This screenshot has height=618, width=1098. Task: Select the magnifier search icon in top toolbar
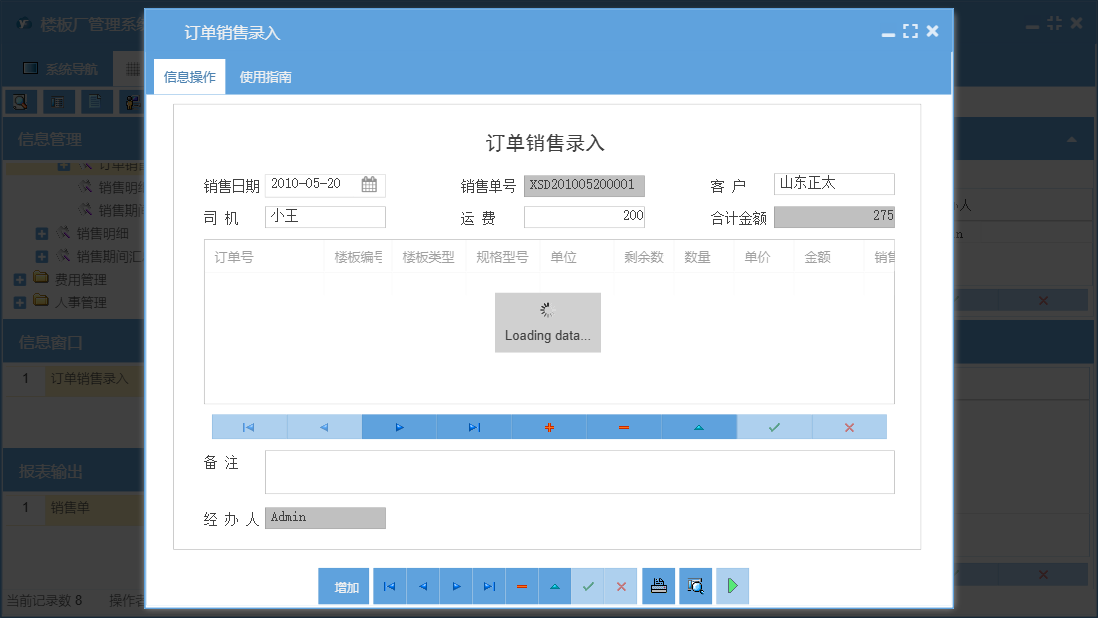pyautogui.click(x=20, y=101)
